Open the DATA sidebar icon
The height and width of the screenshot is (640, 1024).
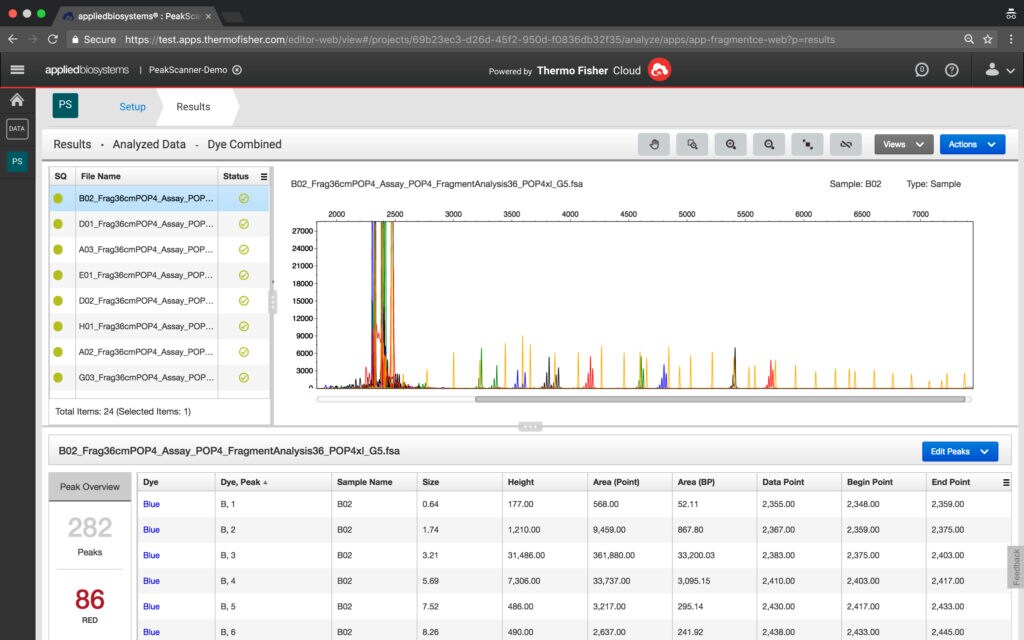17,129
